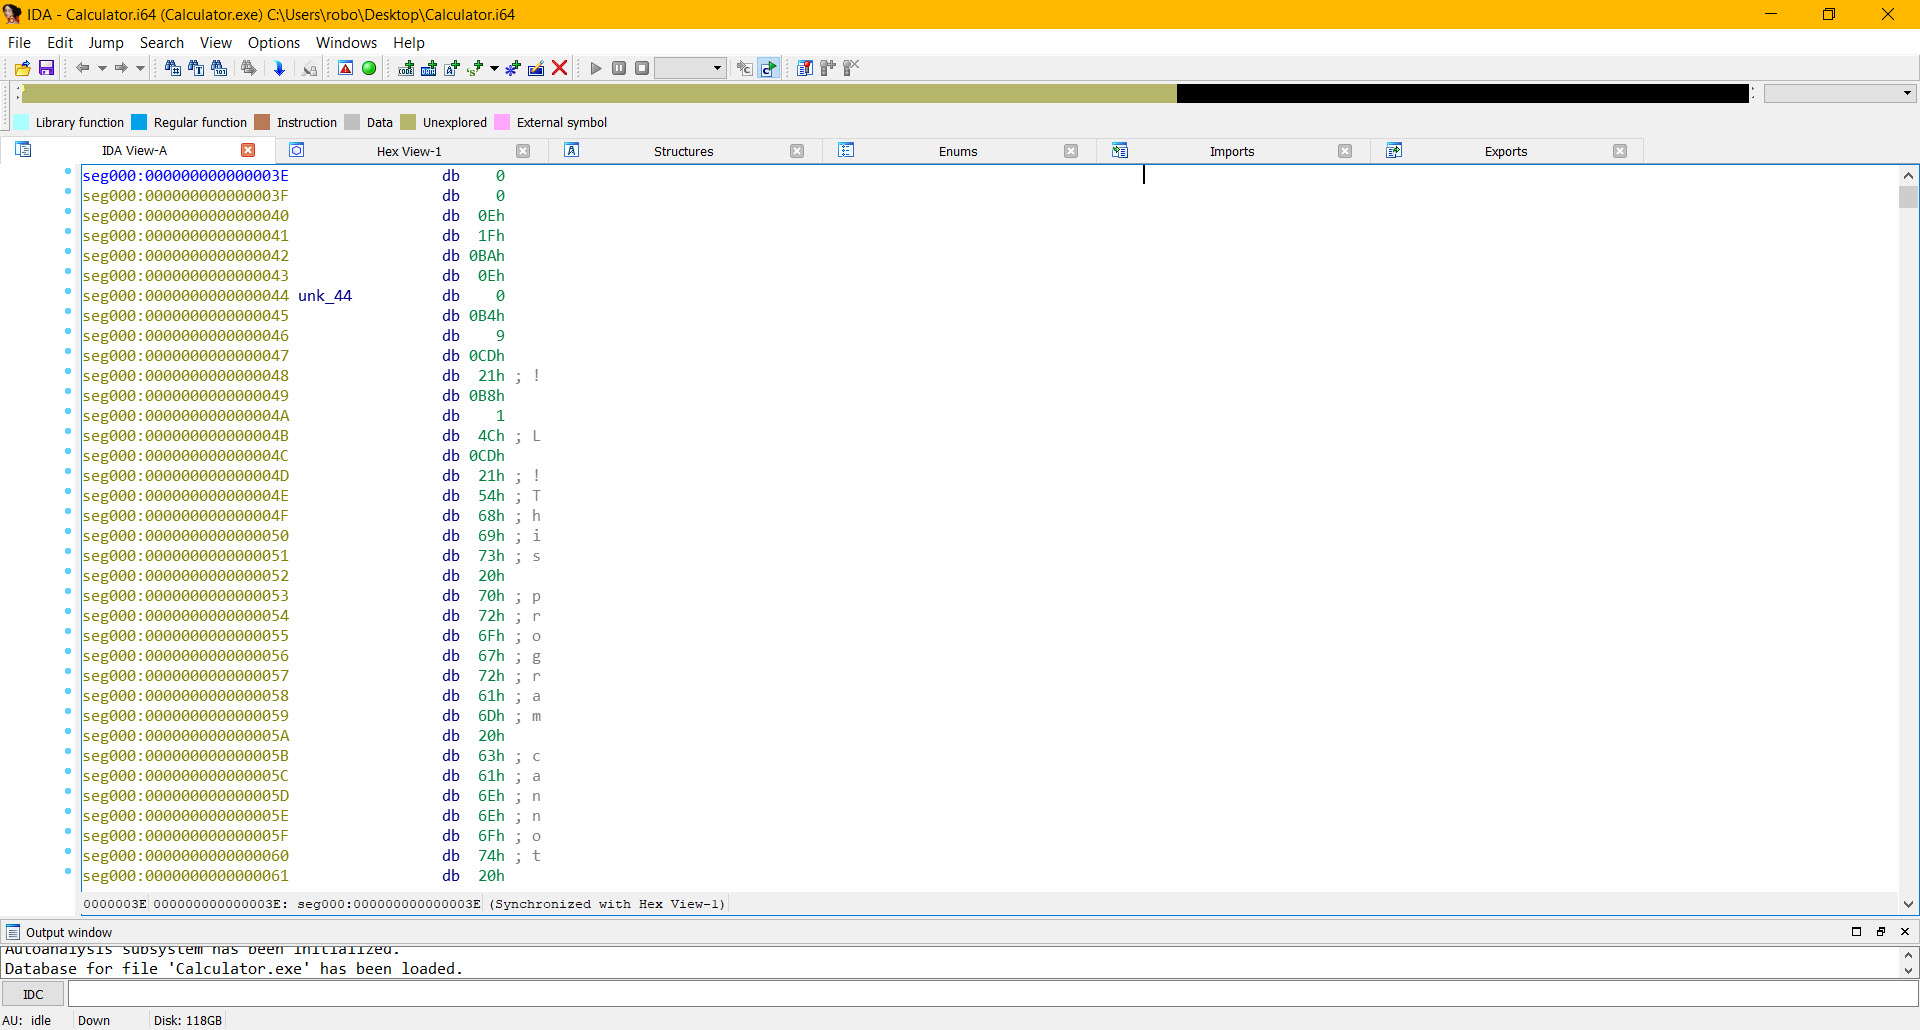The image size is (1920, 1030).
Task: Click the black region of the navigation band
Action: click(x=1463, y=94)
